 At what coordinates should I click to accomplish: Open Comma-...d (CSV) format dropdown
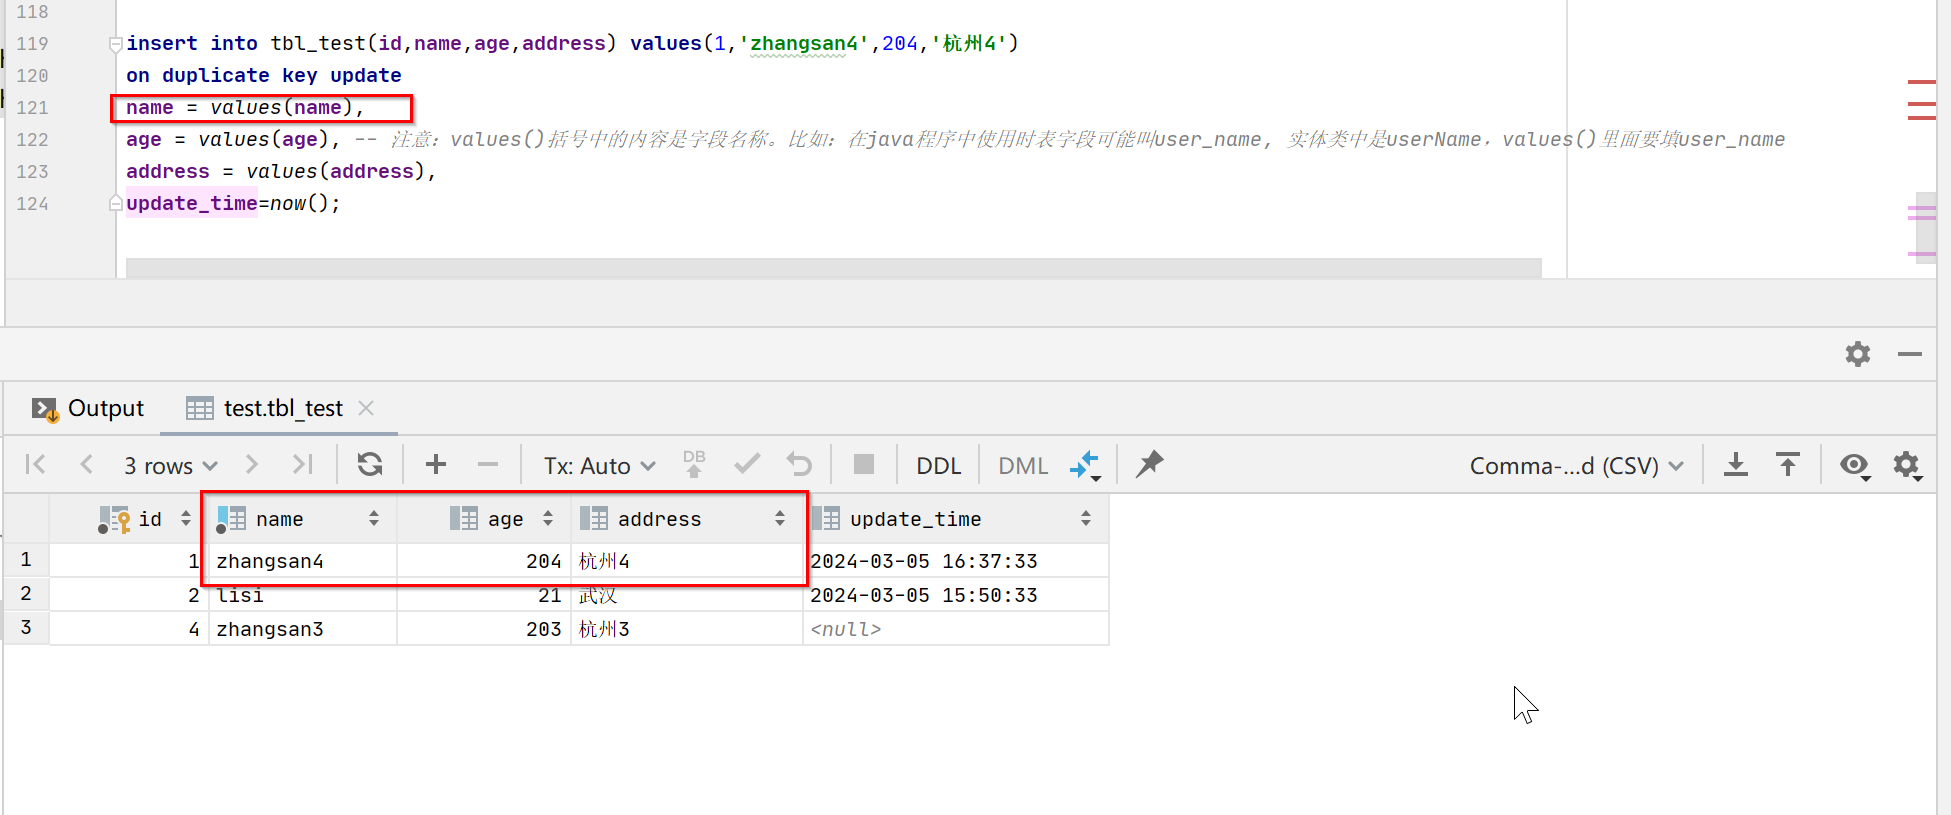[x=1577, y=466]
